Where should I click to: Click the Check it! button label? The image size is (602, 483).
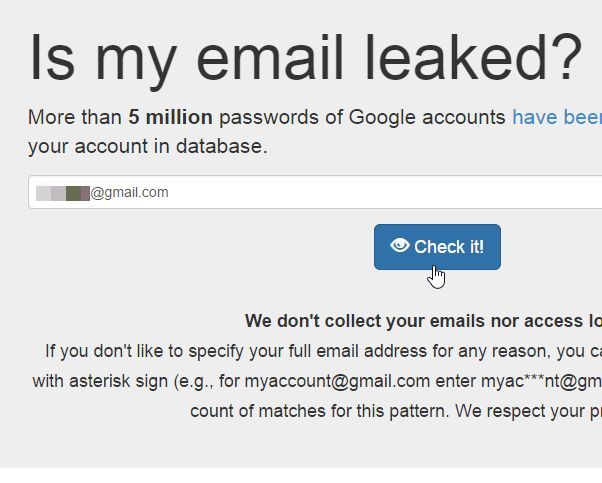pyautogui.click(x=449, y=247)
